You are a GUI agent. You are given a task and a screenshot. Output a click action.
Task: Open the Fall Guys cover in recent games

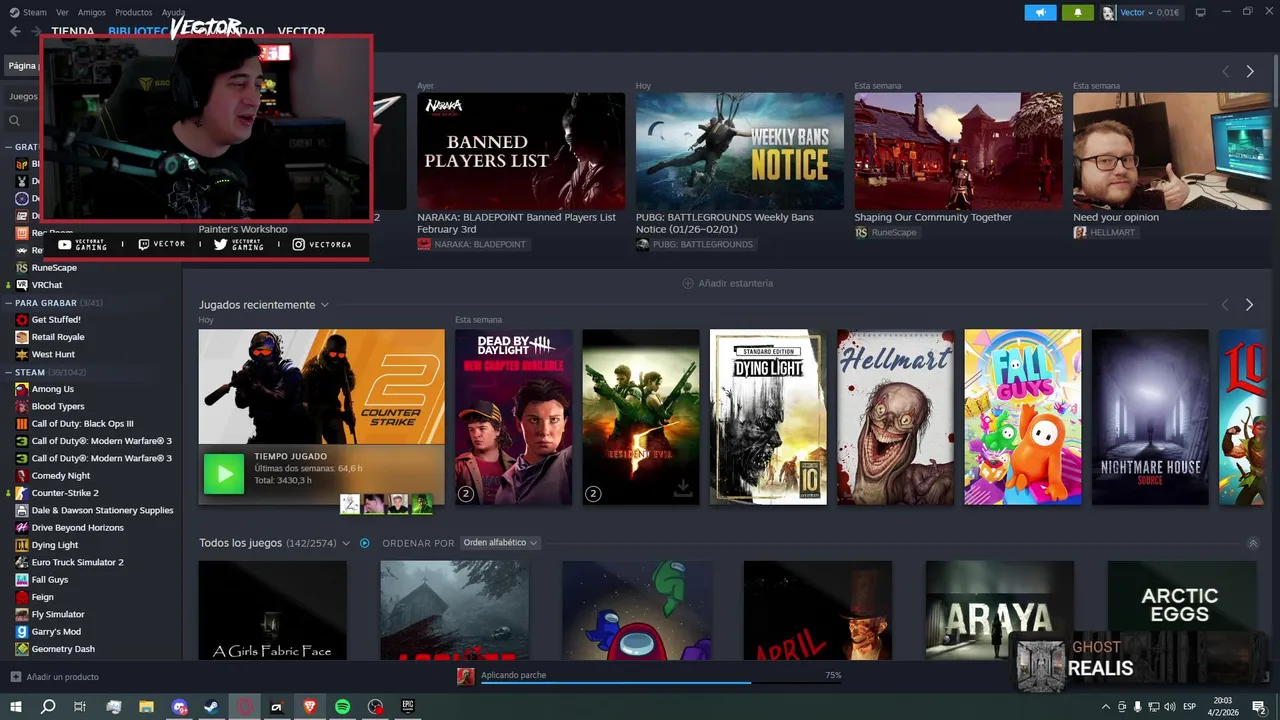click(x=1023, y=417)
